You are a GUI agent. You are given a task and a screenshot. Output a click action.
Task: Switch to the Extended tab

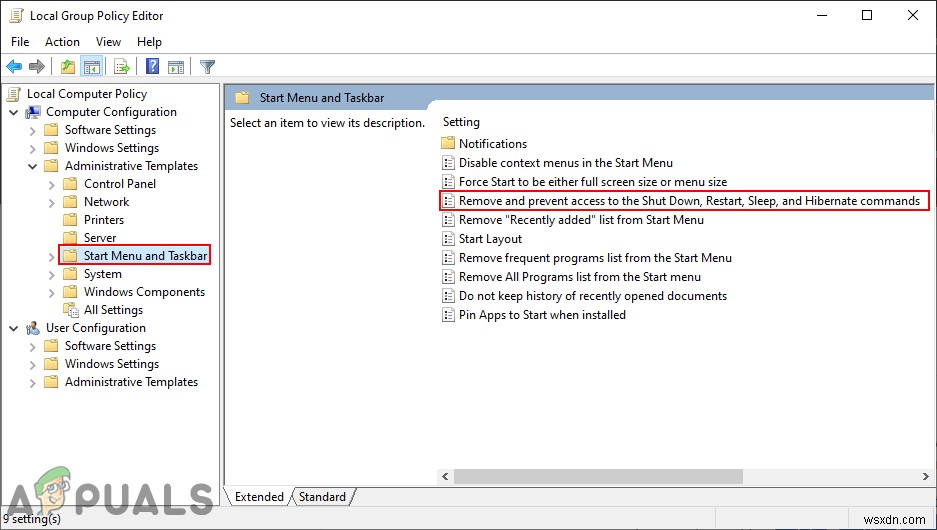click(x=259, y=497)
